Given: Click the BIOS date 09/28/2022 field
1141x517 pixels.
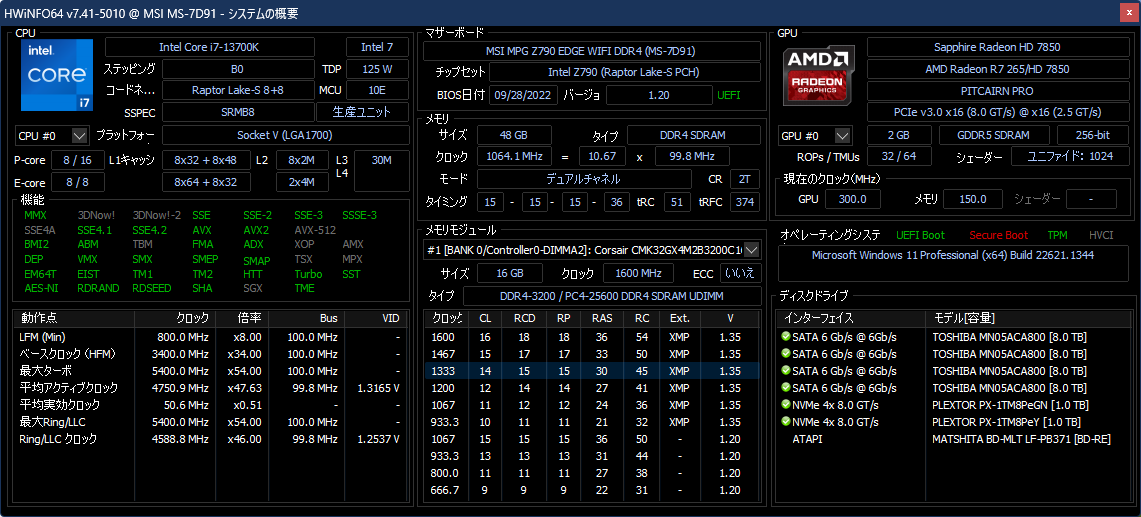Looking at the screenshot, I should click(524, 95).
